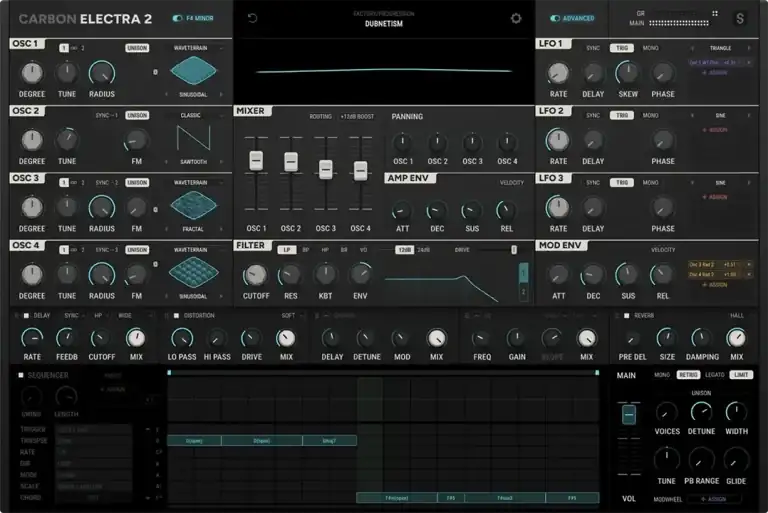The height and width of the screenshot is (513, 768).
Task: Click the Unison Detune knob in Main
Action: point(701,412)
